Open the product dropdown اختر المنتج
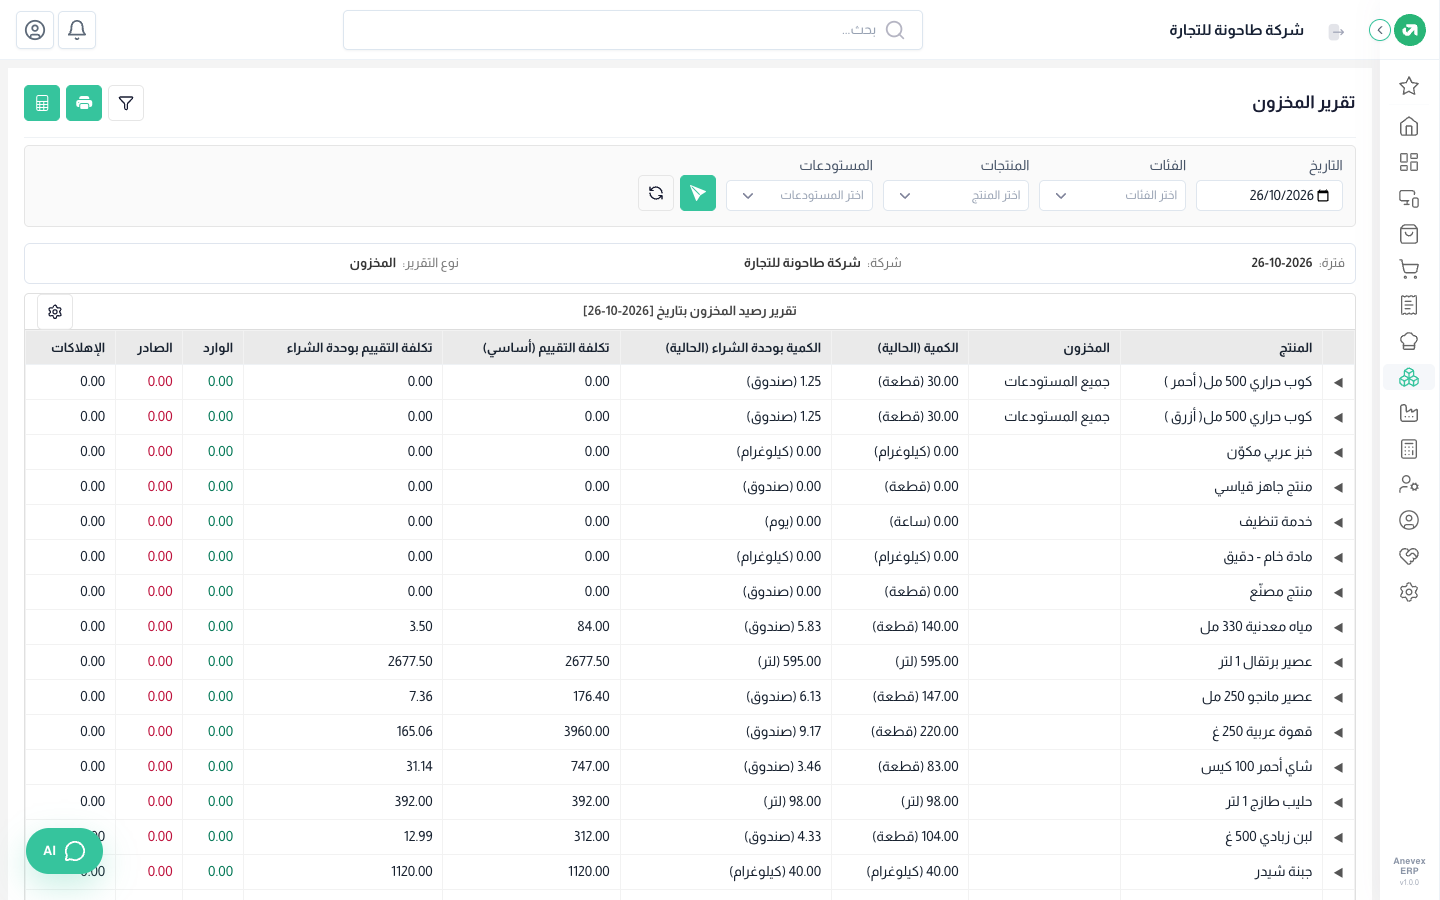This screenshot has height=900, width=1440. [956, 196]
